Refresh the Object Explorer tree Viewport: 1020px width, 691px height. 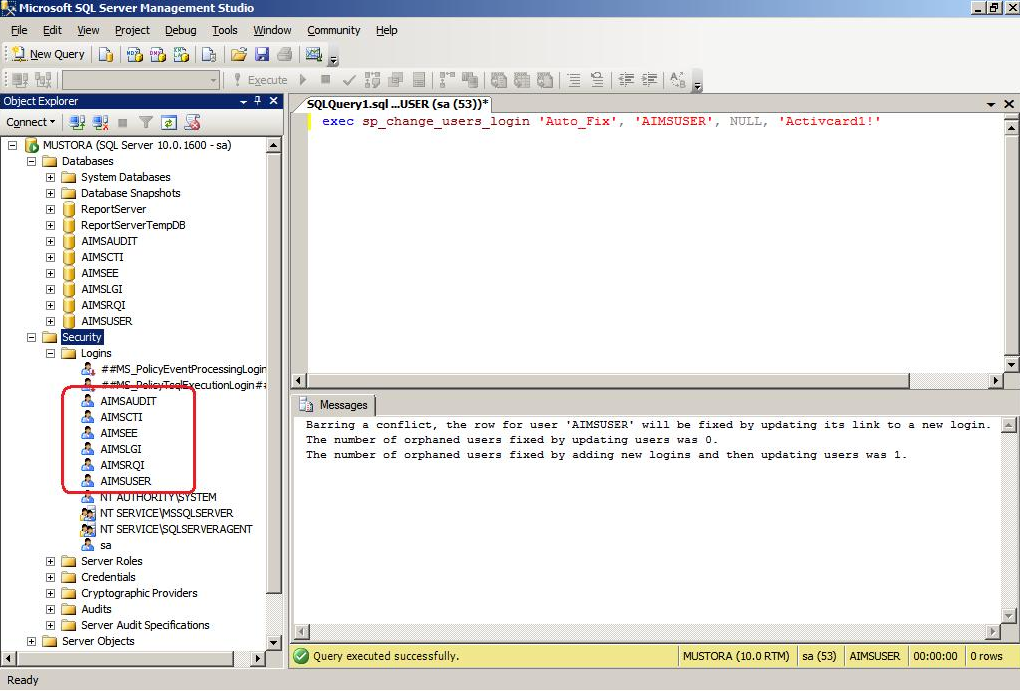point(169,123)
